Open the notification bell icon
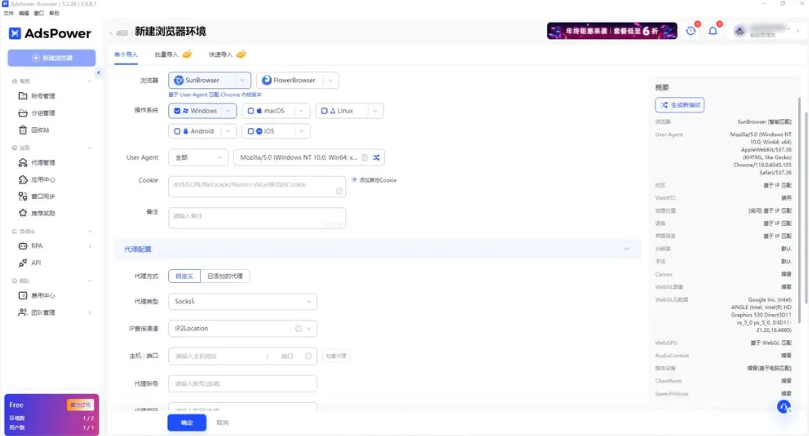Viewport: 809px width, 436px height. (713, 31)
